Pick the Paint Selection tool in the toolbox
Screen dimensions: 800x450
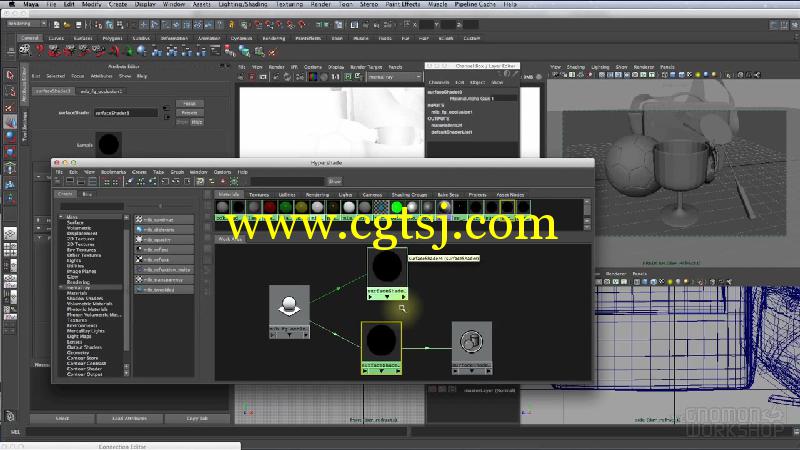coord(10,107)
